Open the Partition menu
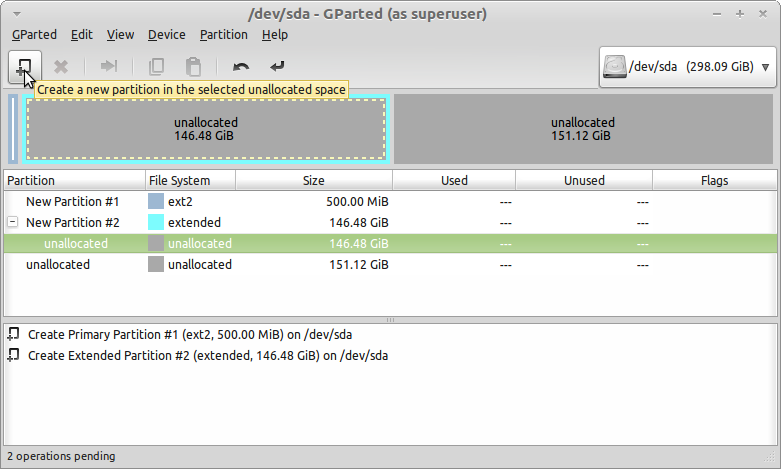The height and width of the screenshot is (469, 781). point(224,35)
